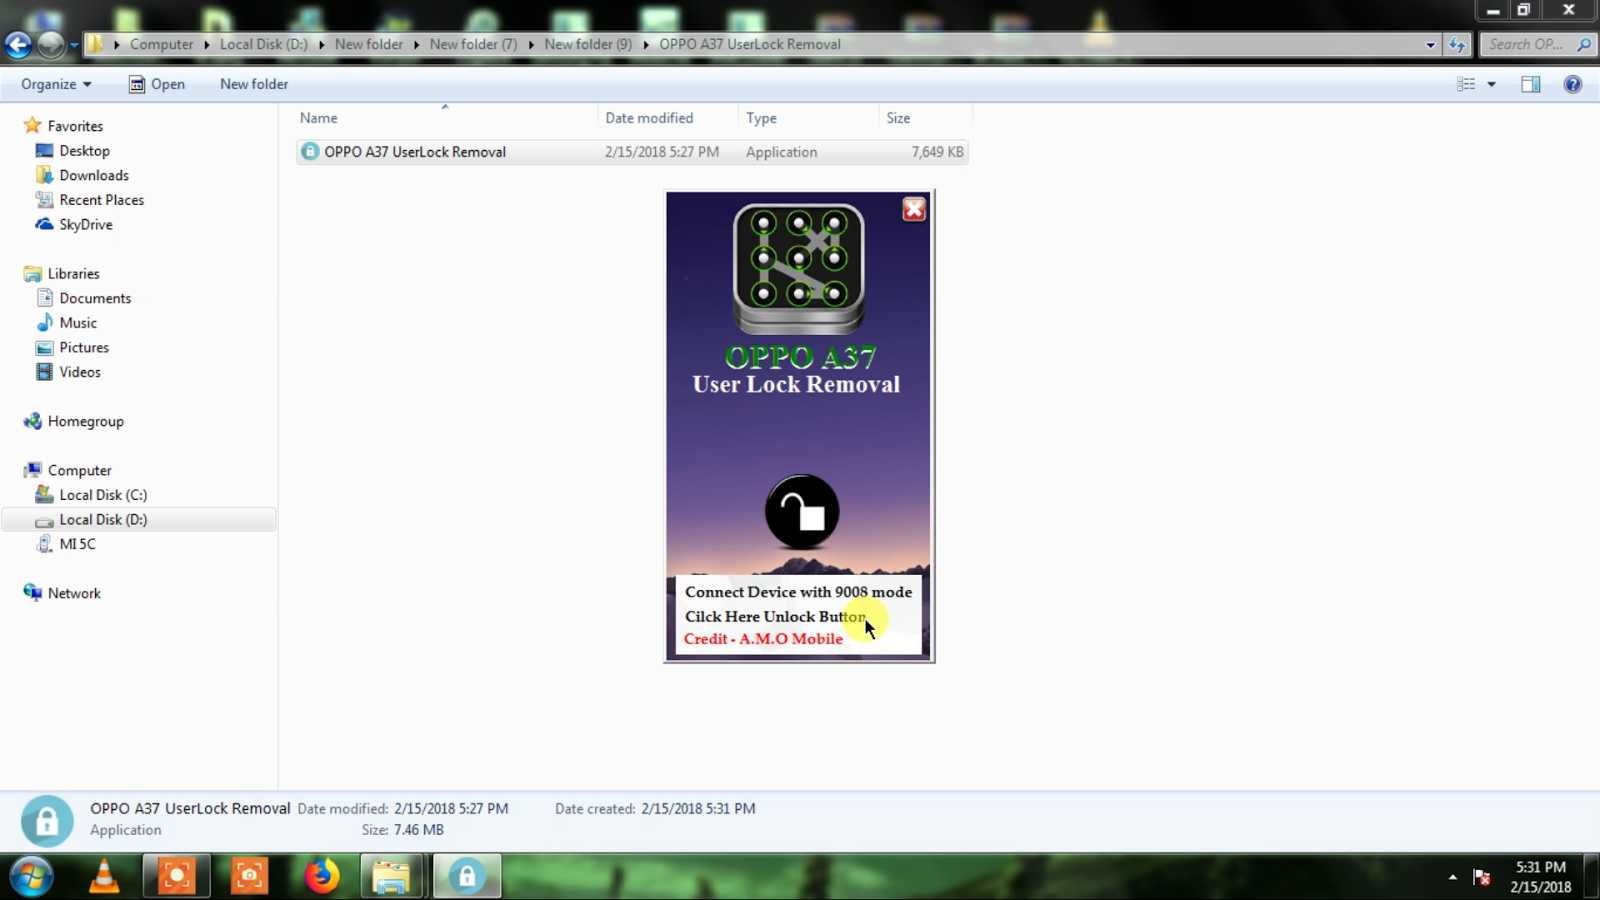1600x900 pixels.
Task: Open the Organize menu
Action: (56, 84)
